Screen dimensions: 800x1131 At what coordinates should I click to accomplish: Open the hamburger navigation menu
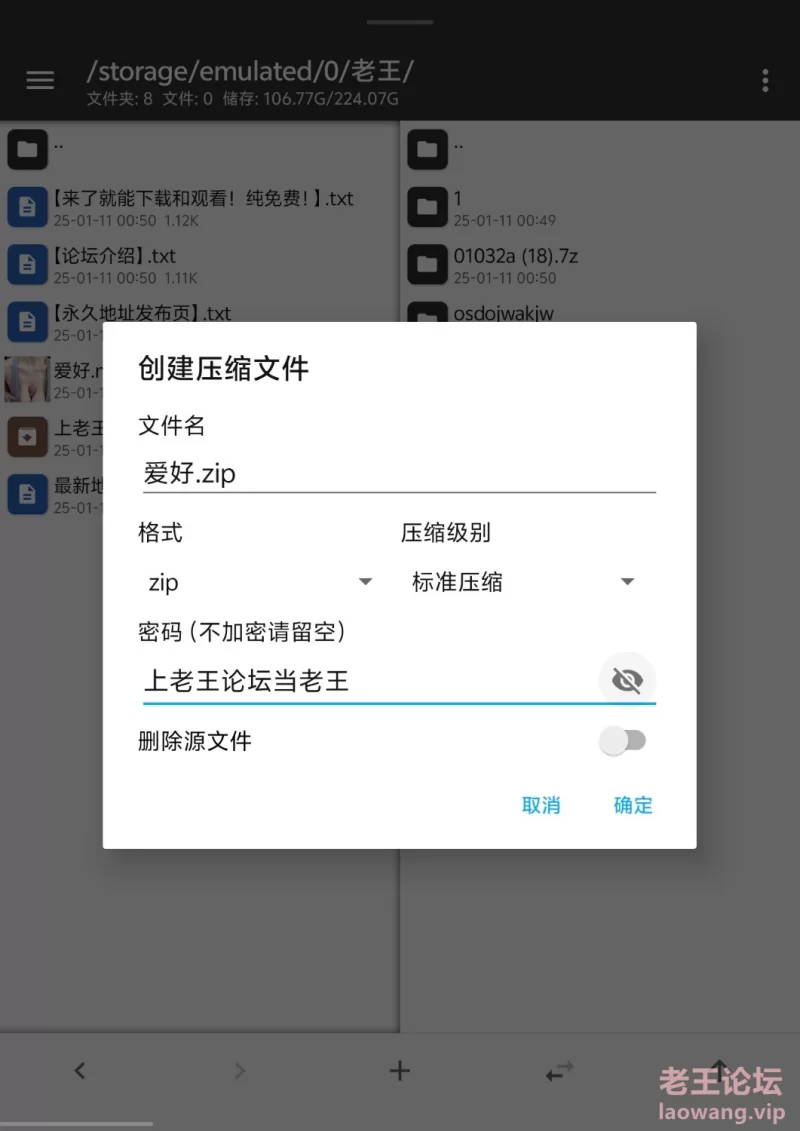pos(40,80)
